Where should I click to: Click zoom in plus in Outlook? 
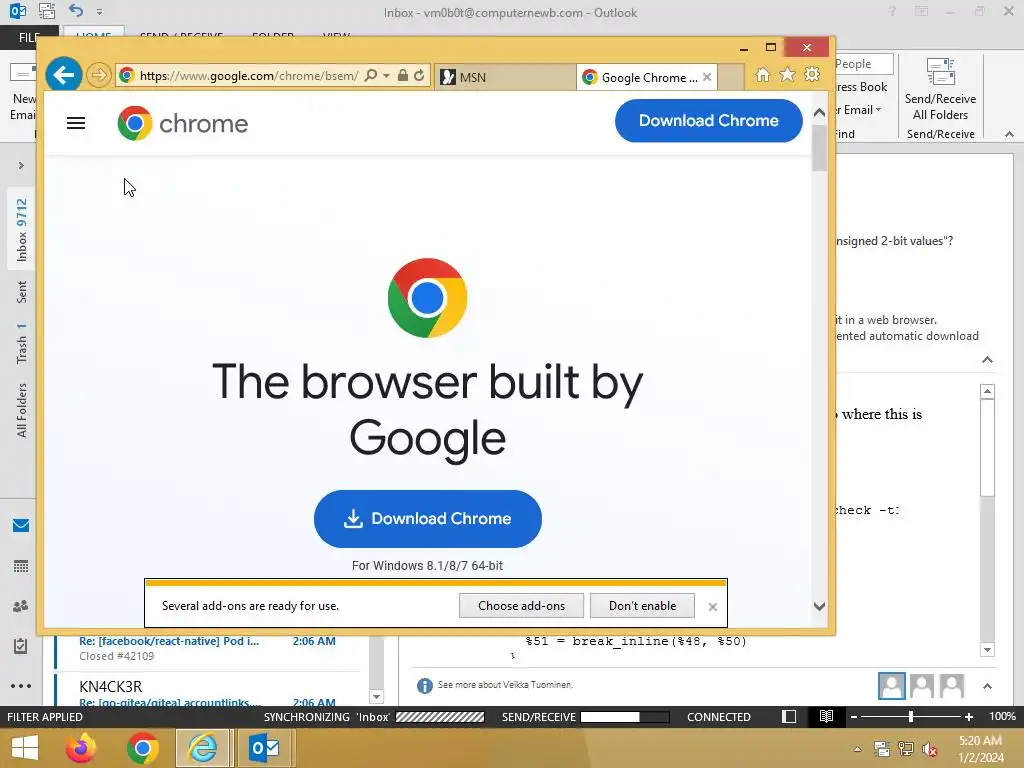(968, 716)
